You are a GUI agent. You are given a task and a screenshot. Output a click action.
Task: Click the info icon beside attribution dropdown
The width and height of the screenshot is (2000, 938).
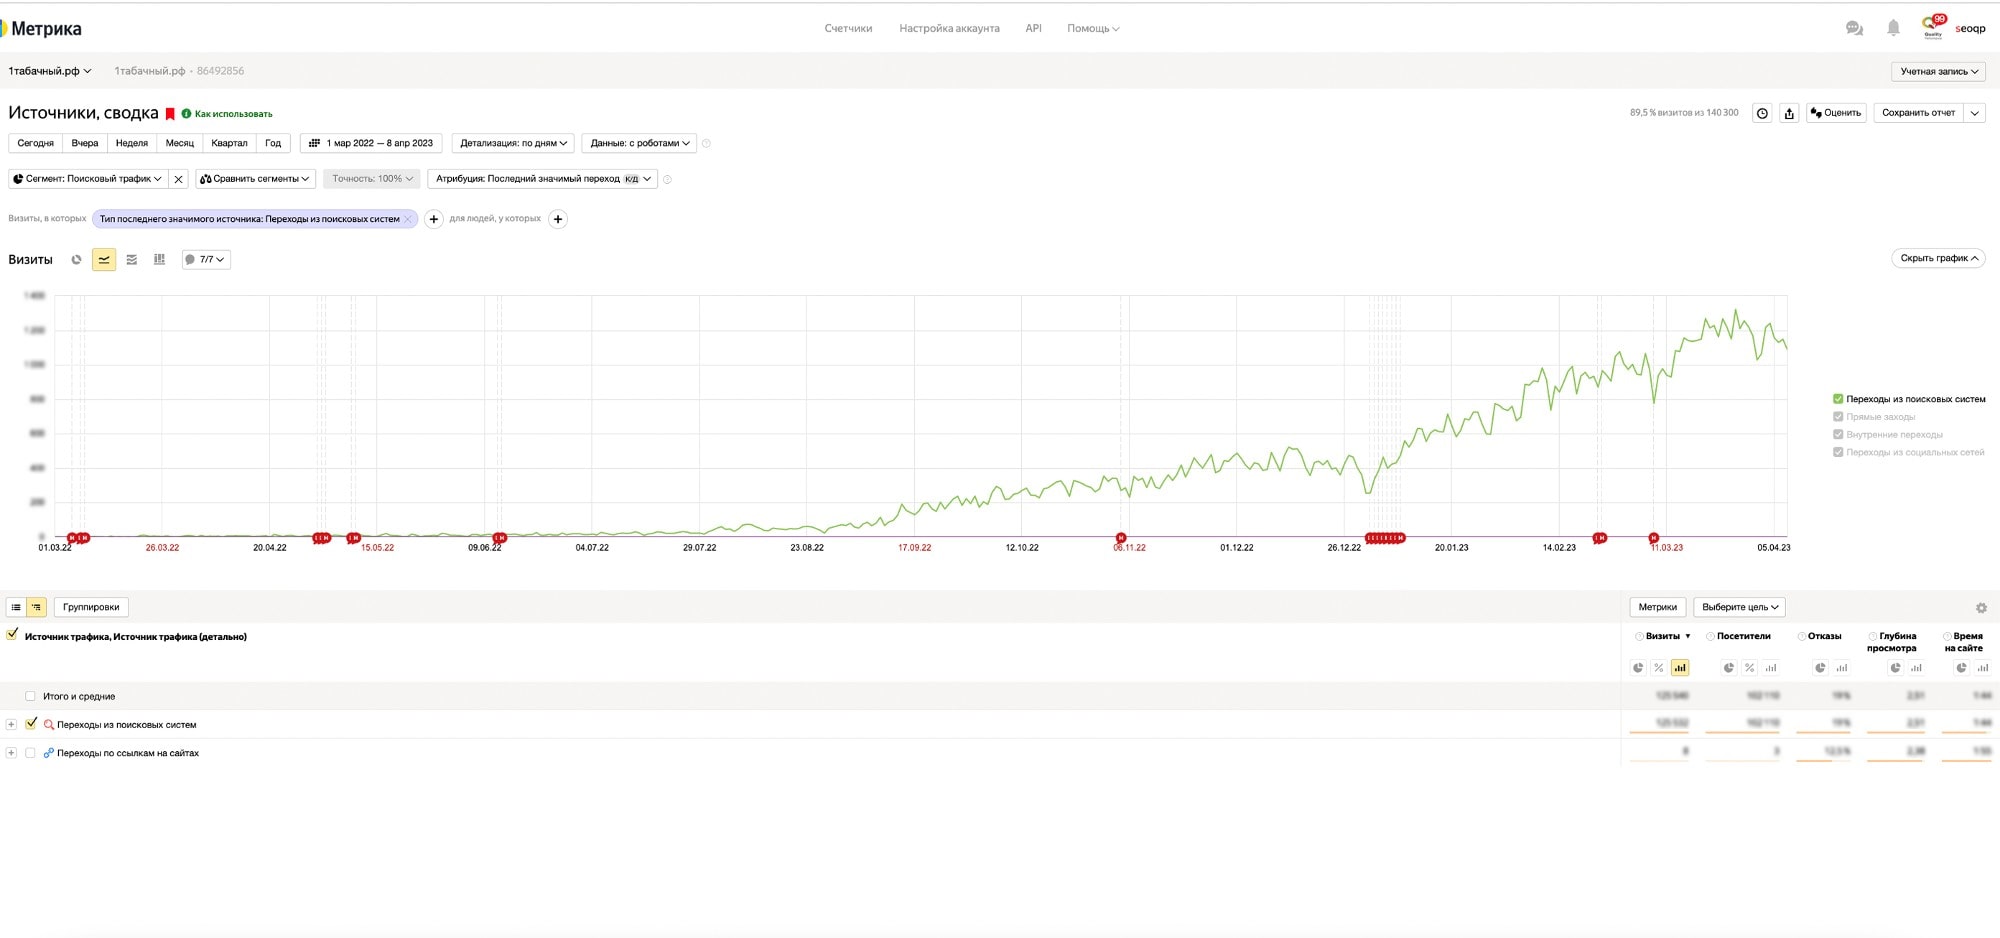coord(667,179)
